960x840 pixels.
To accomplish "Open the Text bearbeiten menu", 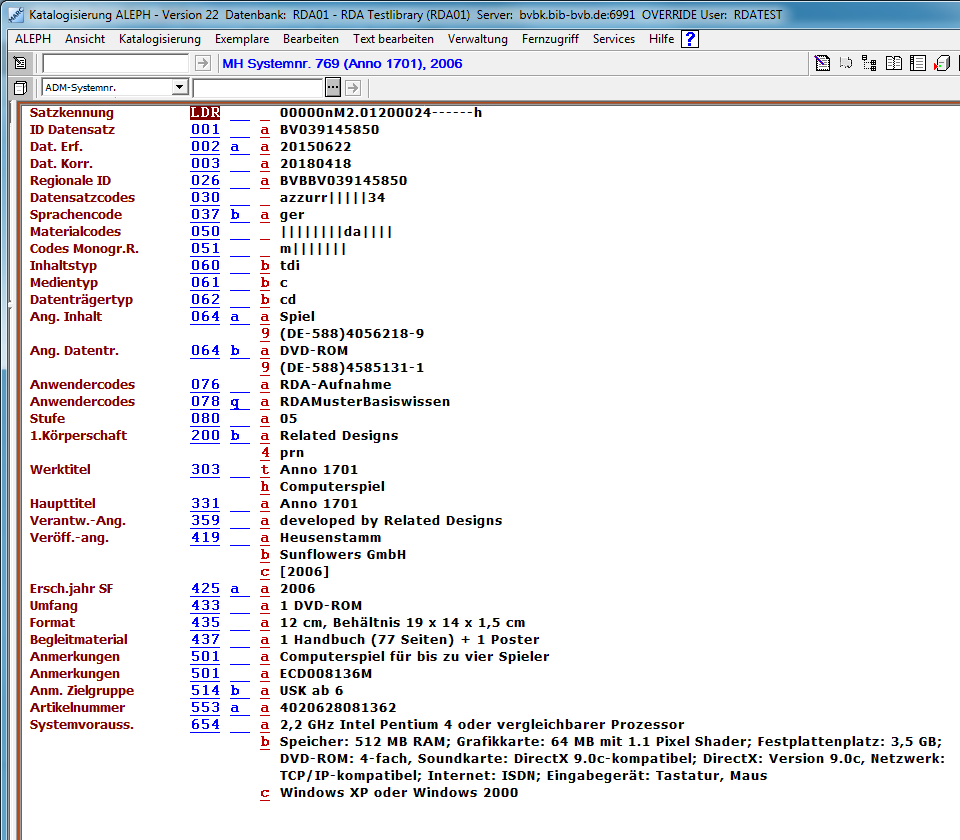I will tap(393, 39).
